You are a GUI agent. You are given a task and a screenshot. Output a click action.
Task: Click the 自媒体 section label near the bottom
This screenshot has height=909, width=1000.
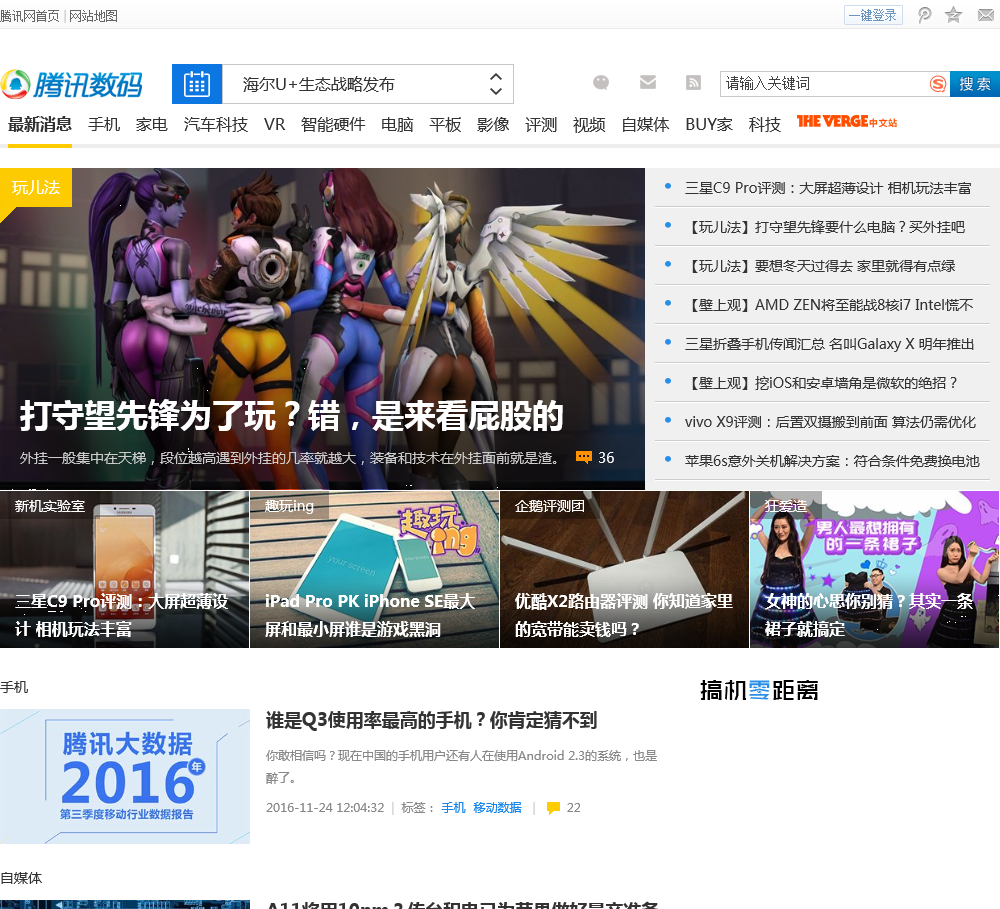(x=21, y=878)
